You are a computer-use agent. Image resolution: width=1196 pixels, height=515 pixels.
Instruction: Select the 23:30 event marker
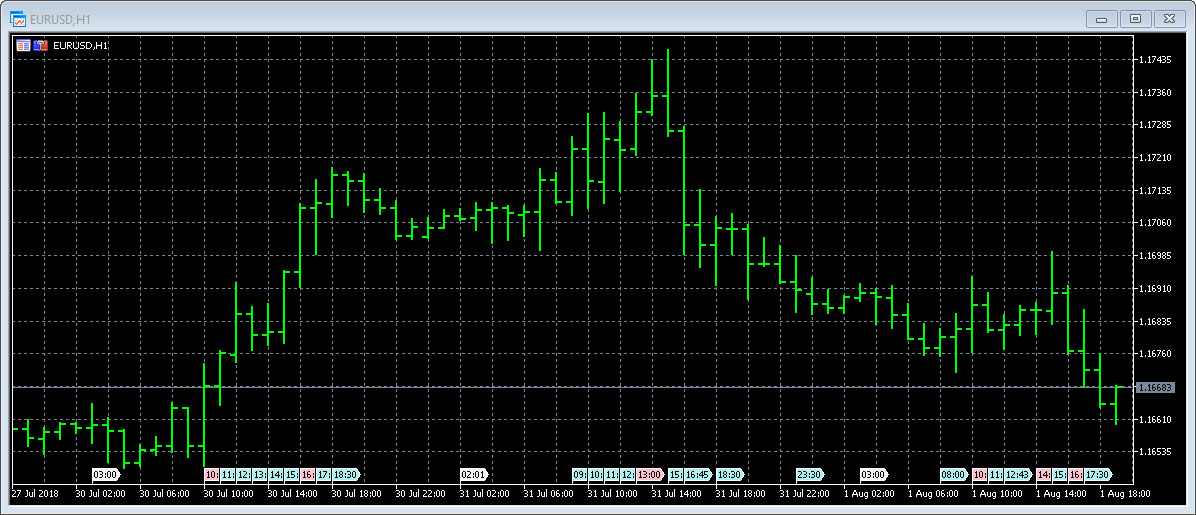810,475
